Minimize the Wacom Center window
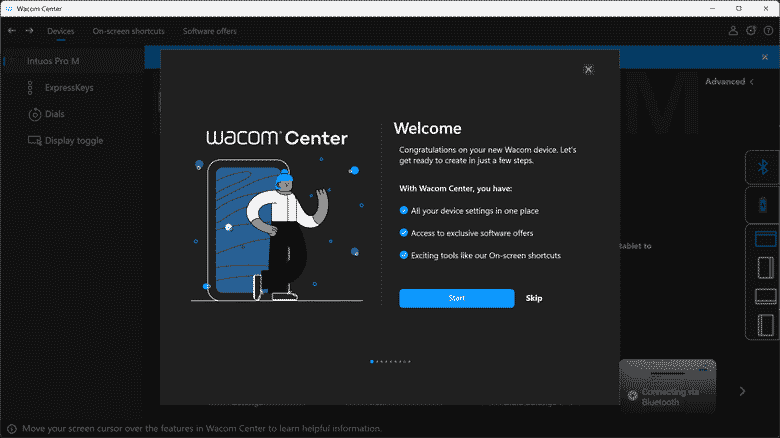Image resolution: width=780 pixels, height=438 pixels. click(x=712, y=8)
